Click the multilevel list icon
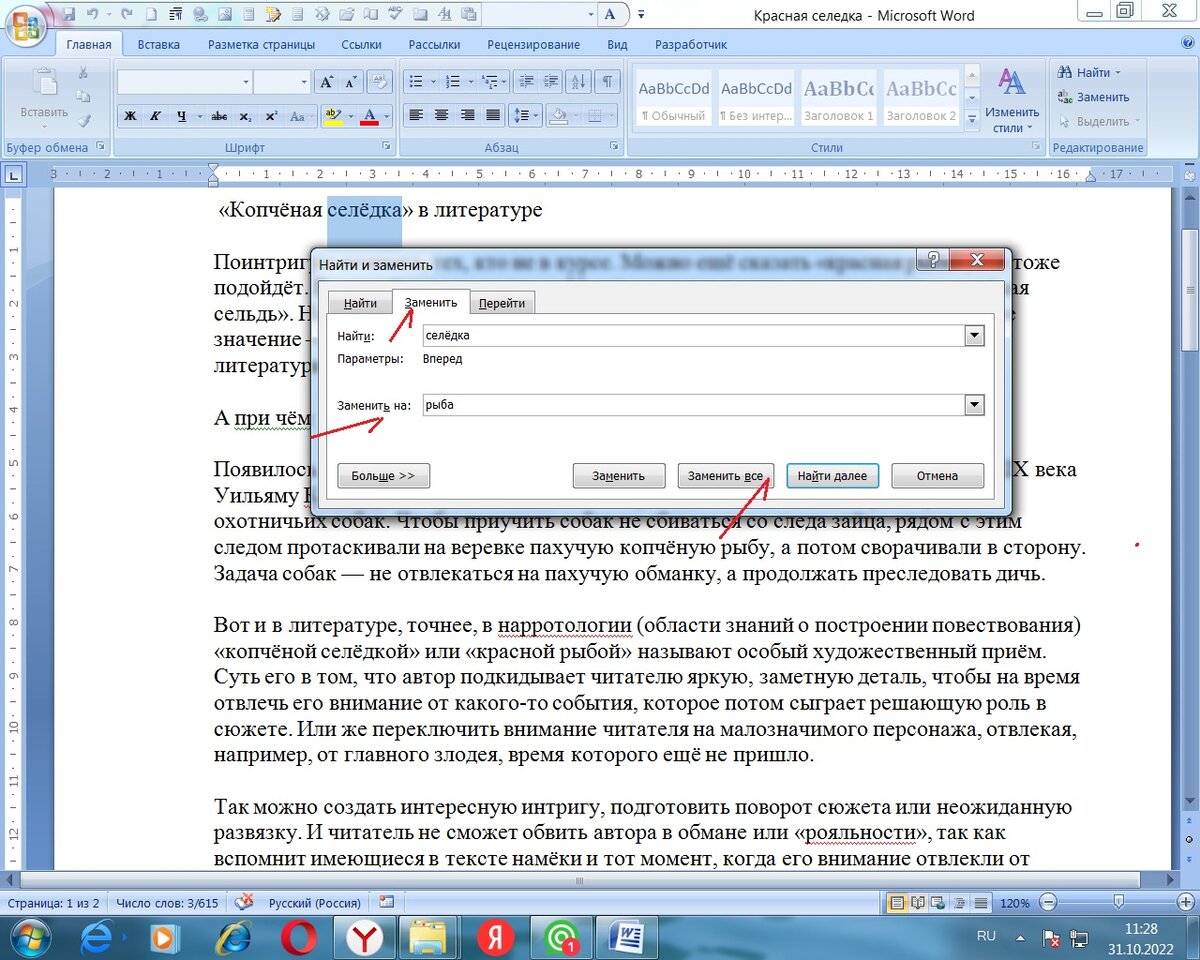This screenshot has width=1200, height=960. tap(489, 82)
